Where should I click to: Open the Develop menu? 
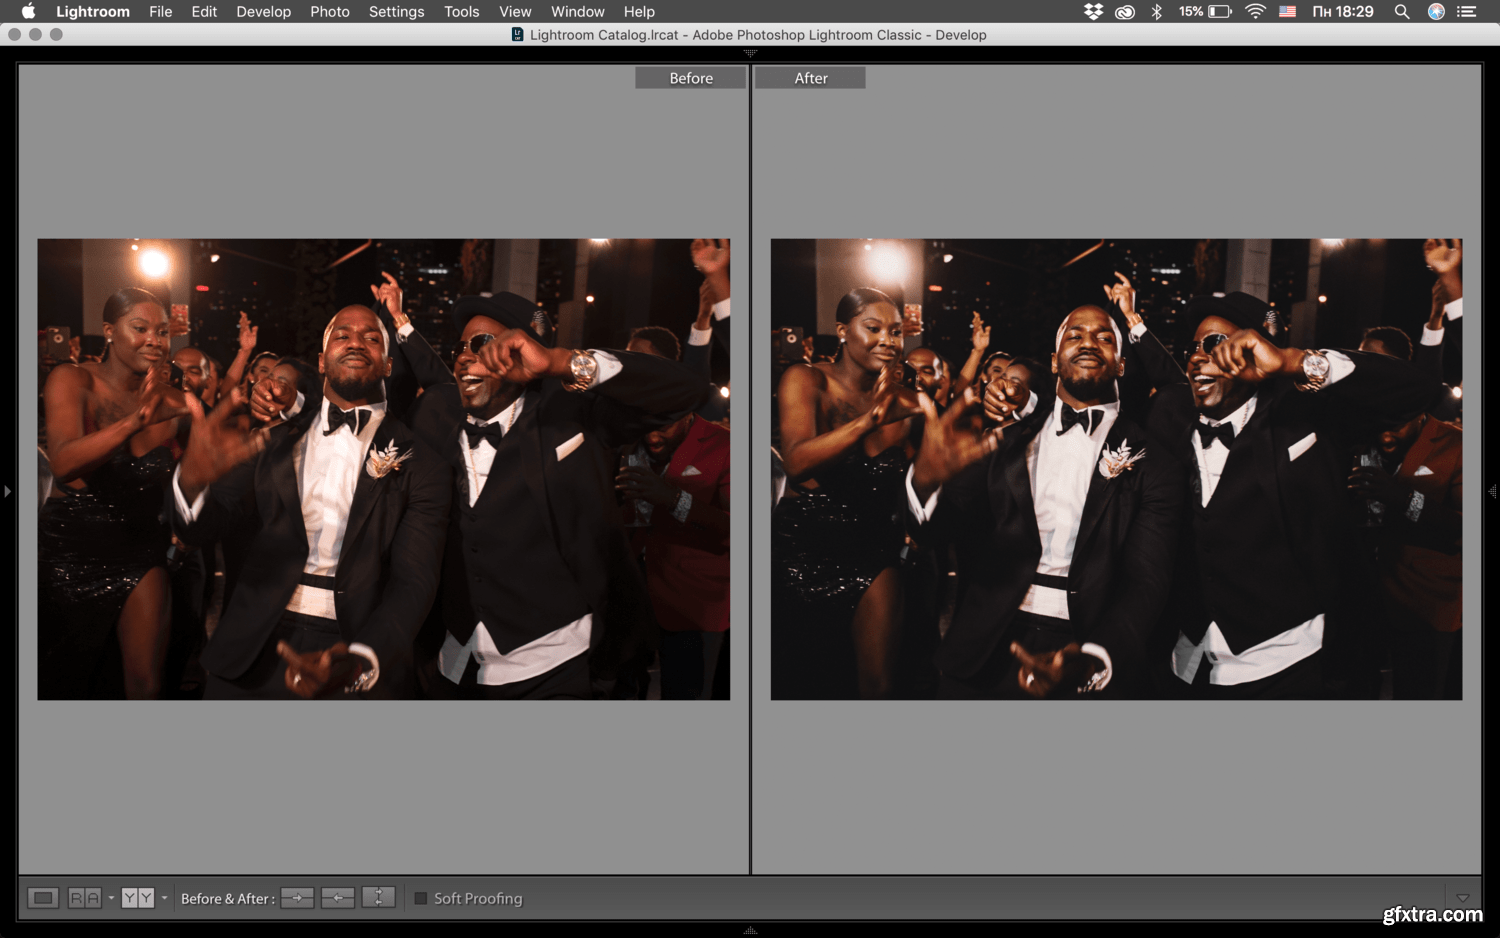pyautogui.click(x=263, y=12)
